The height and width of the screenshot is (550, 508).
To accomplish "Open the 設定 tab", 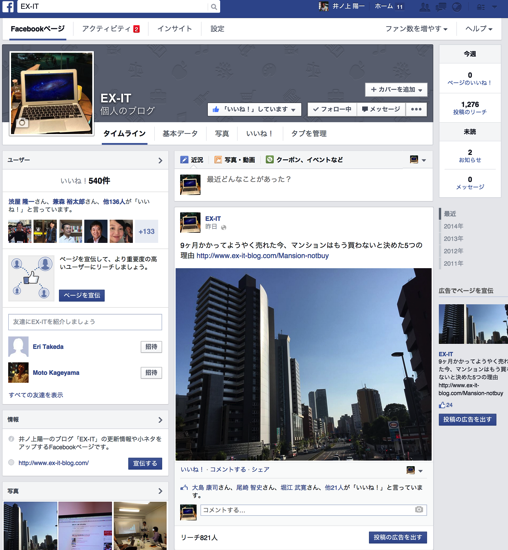I will [217, 29].
